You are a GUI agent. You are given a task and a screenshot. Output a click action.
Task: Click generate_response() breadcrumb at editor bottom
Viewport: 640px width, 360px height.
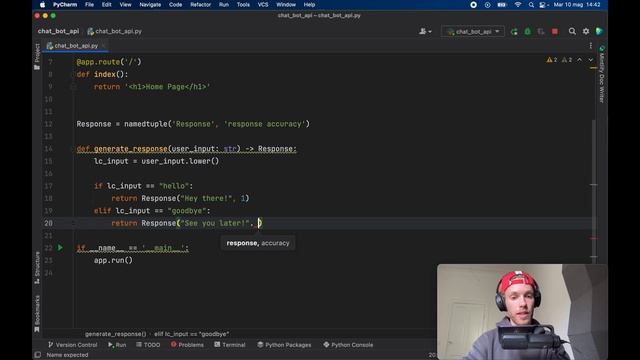tap(116, 334)
